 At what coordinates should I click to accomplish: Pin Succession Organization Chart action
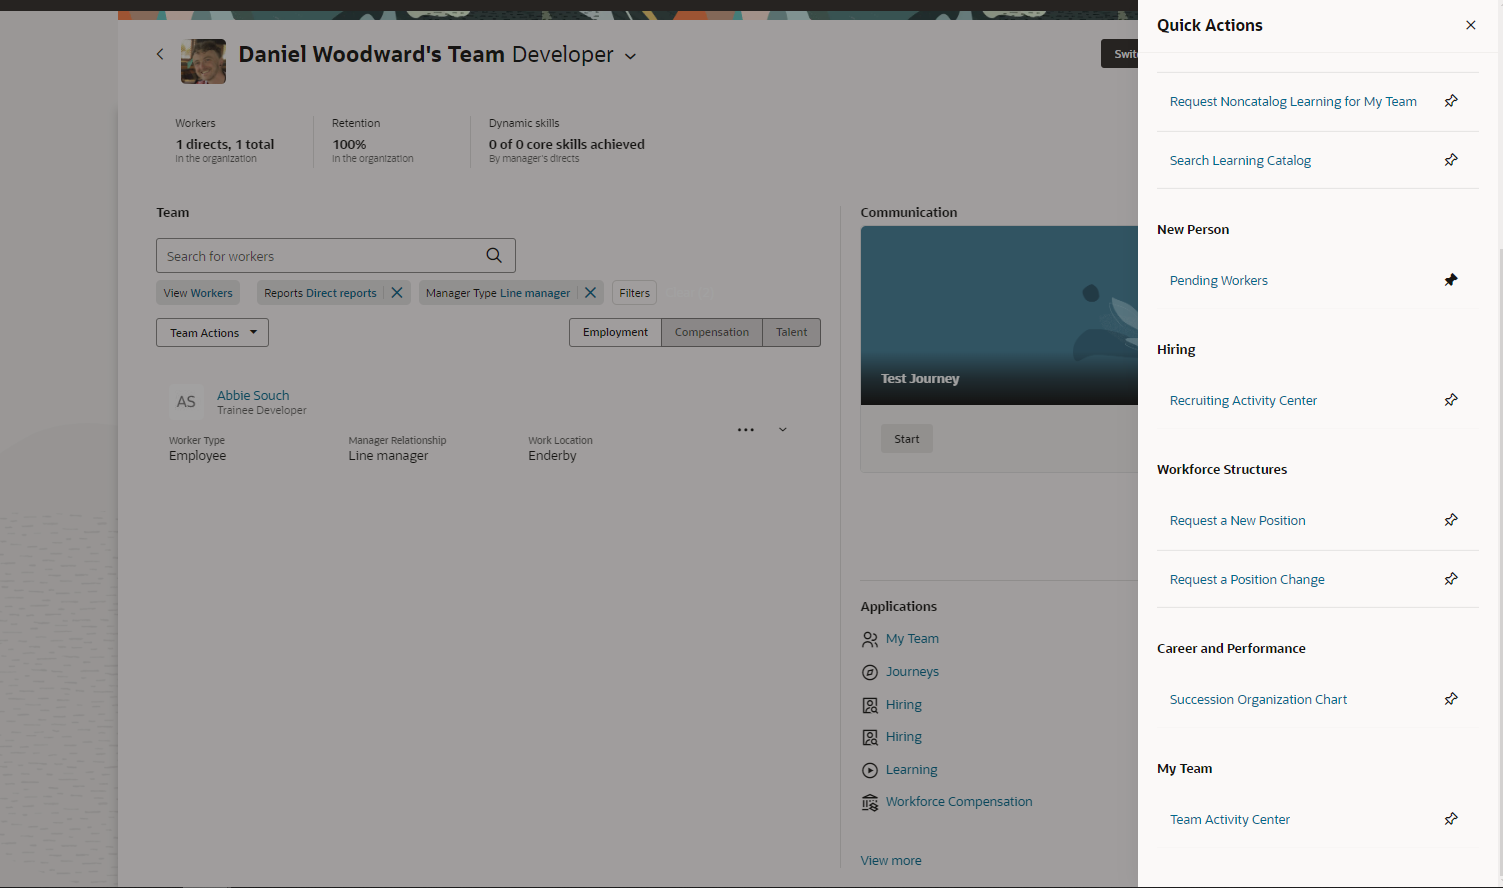coord(1451,699)
